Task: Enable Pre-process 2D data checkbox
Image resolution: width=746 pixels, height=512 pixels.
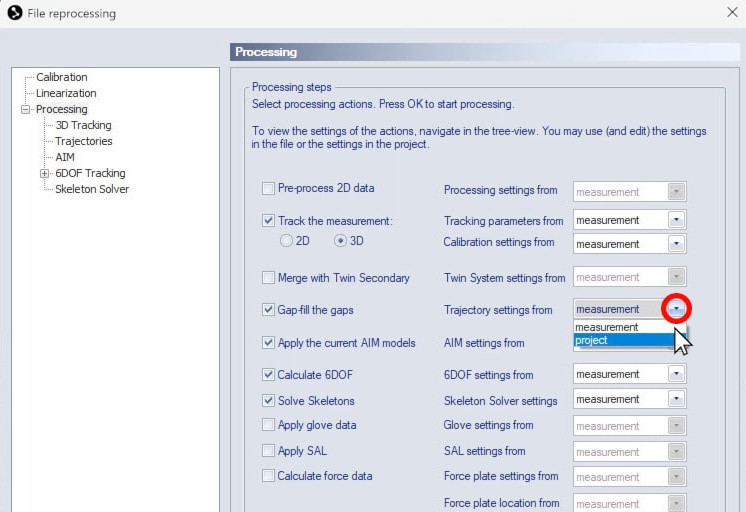Action: [x=268, y=188]
